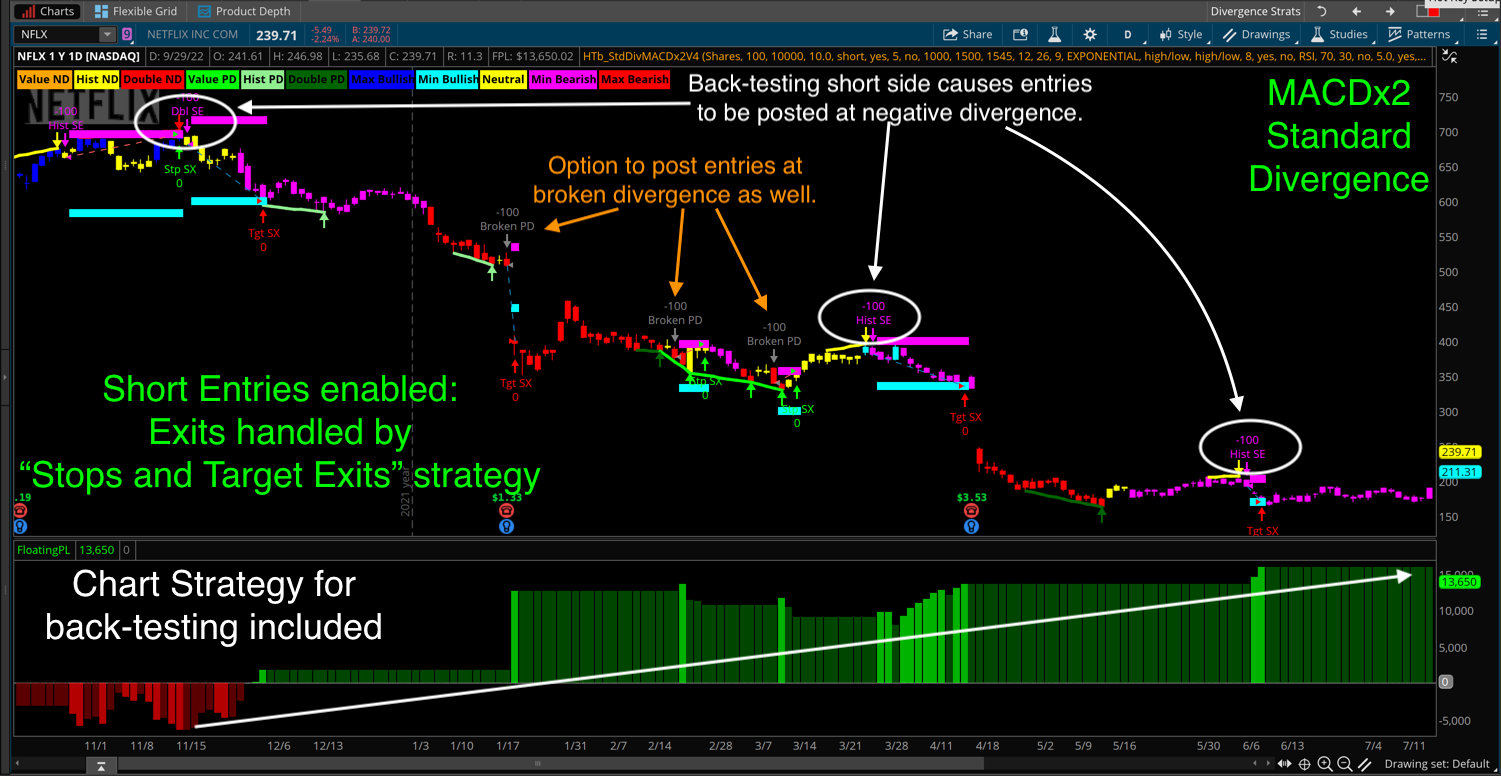
Task: Click the Double ND red legend label
Action: 153,79
